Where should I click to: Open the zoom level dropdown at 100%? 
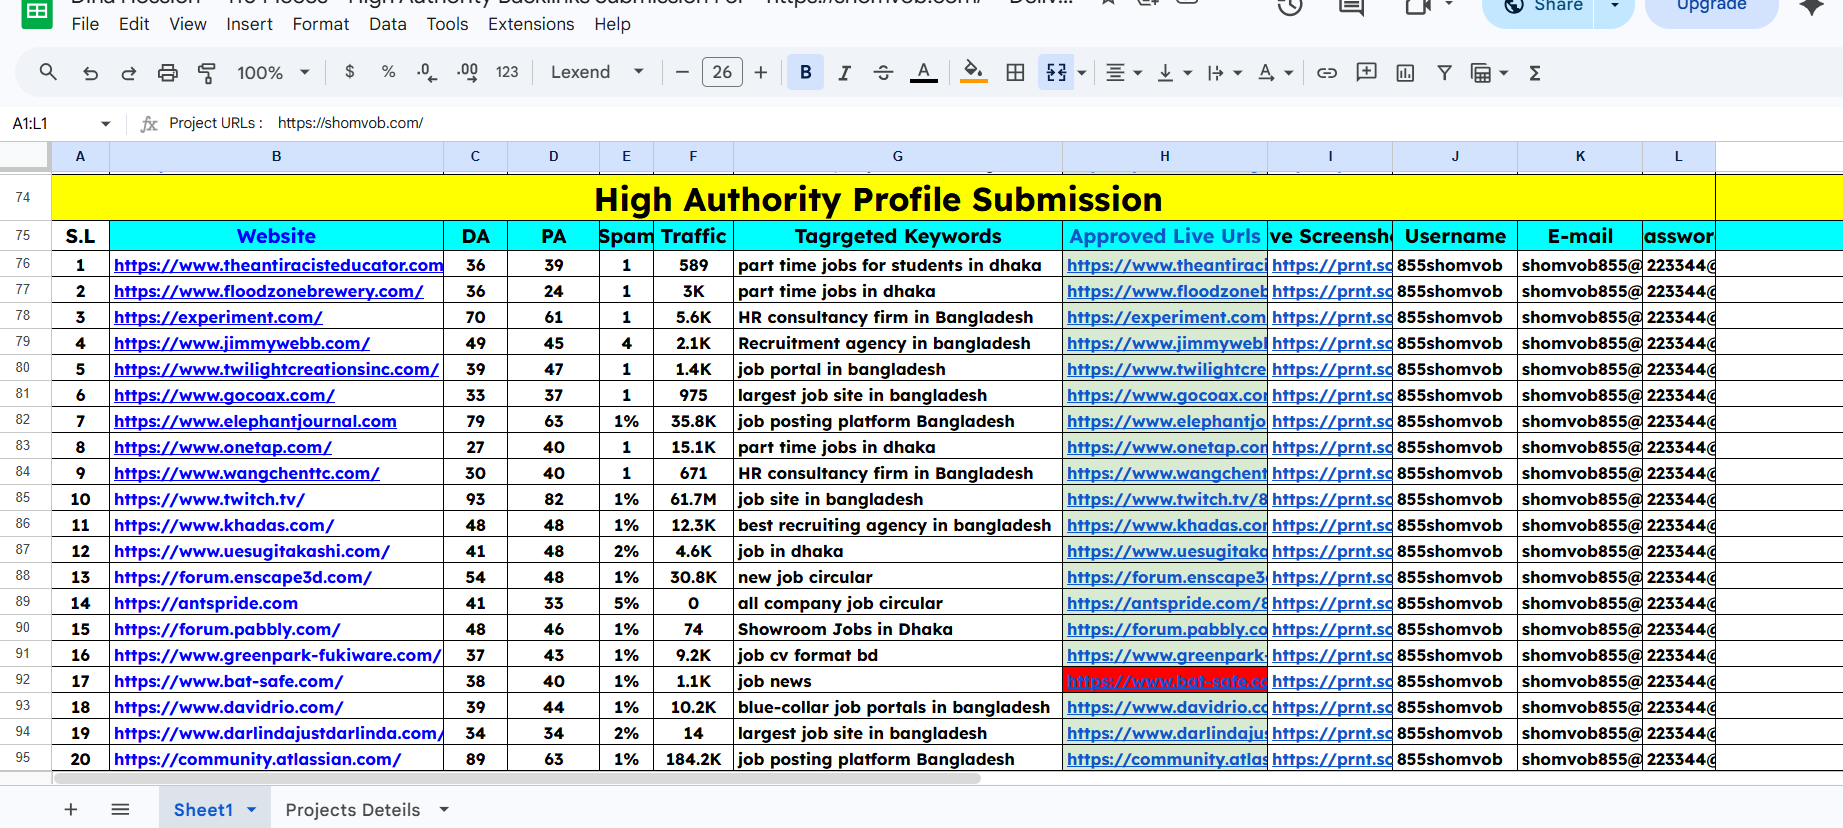pos(273,72)
